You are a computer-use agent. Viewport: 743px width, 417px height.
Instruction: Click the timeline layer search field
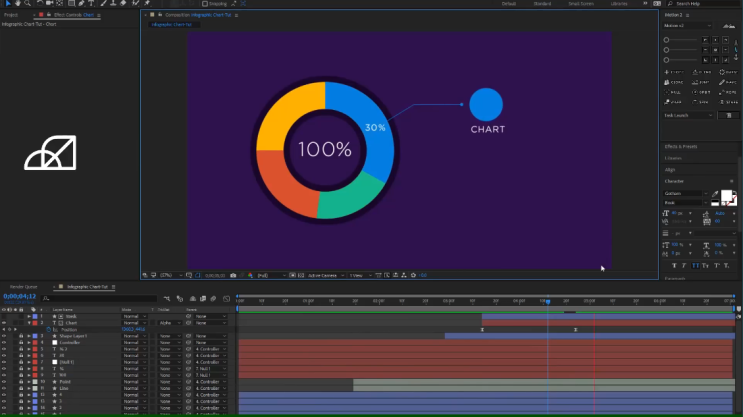pos(100,299)
